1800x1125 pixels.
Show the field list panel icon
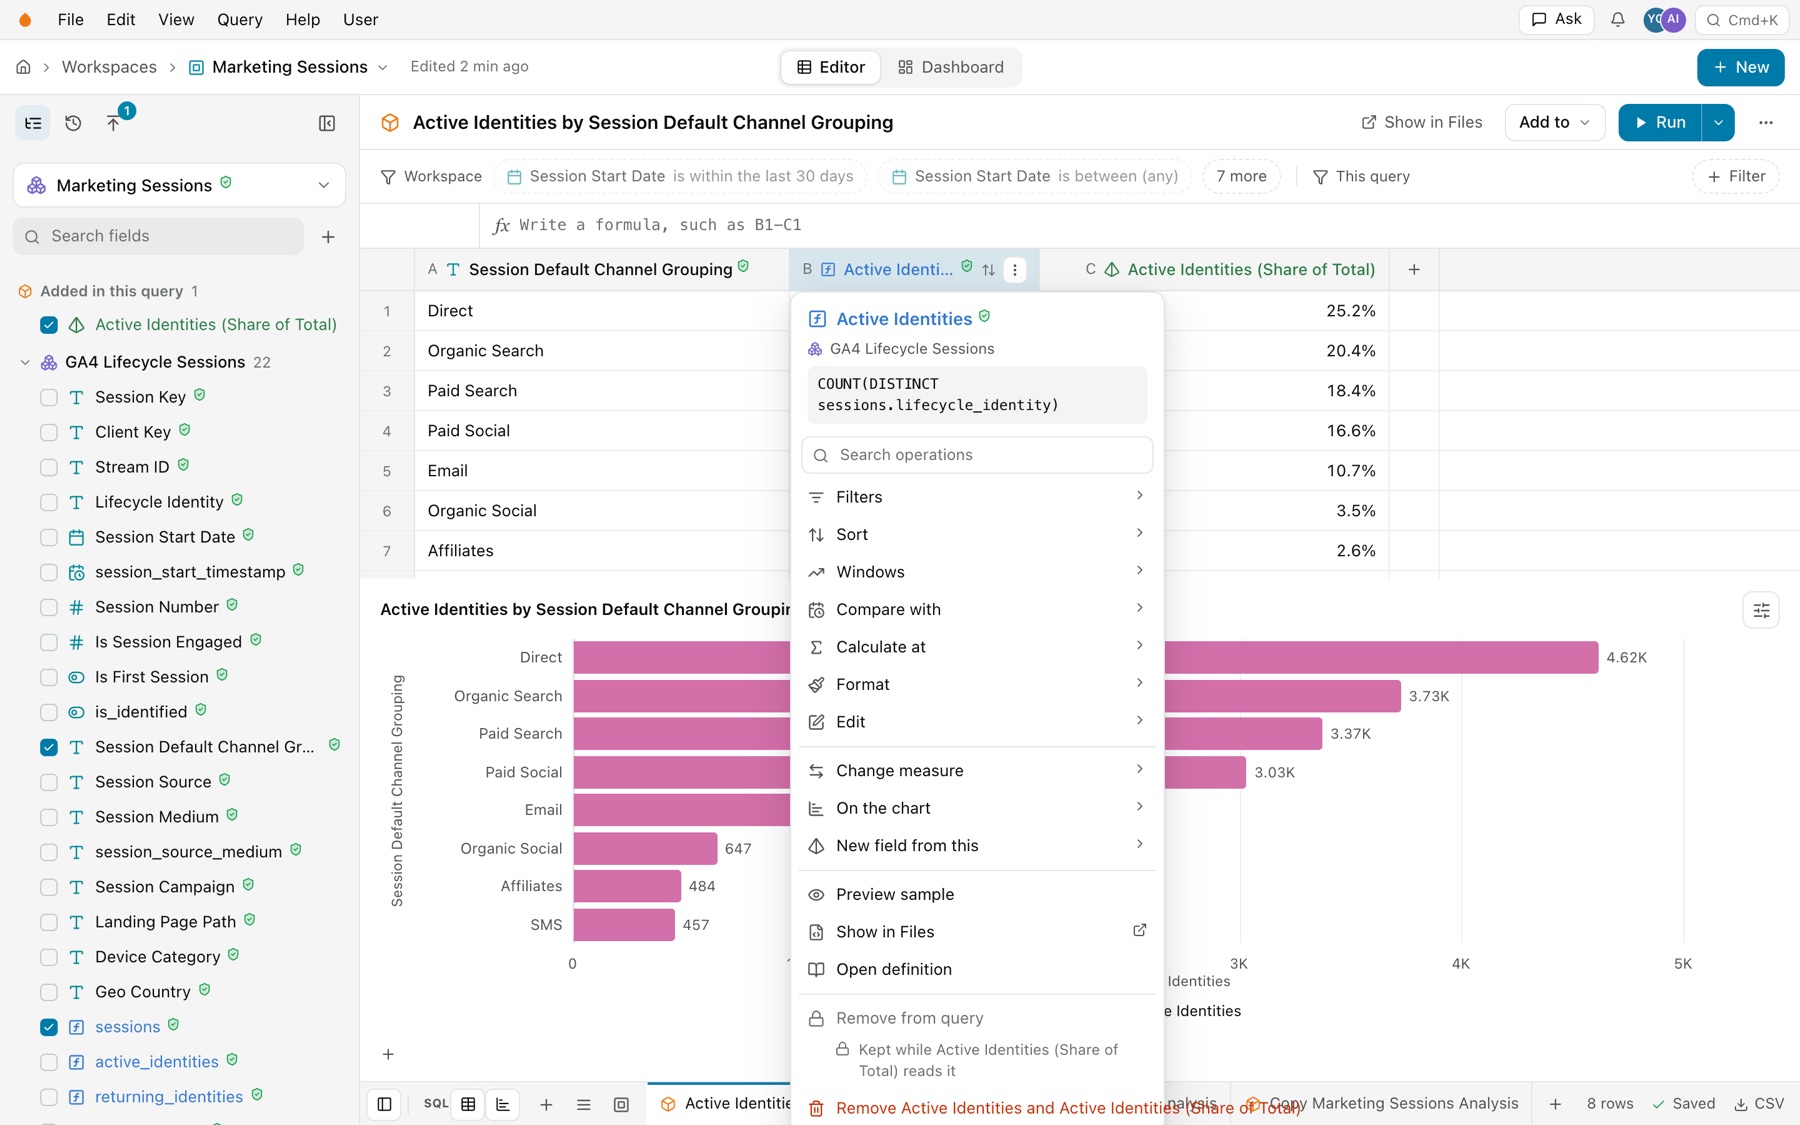33,123
